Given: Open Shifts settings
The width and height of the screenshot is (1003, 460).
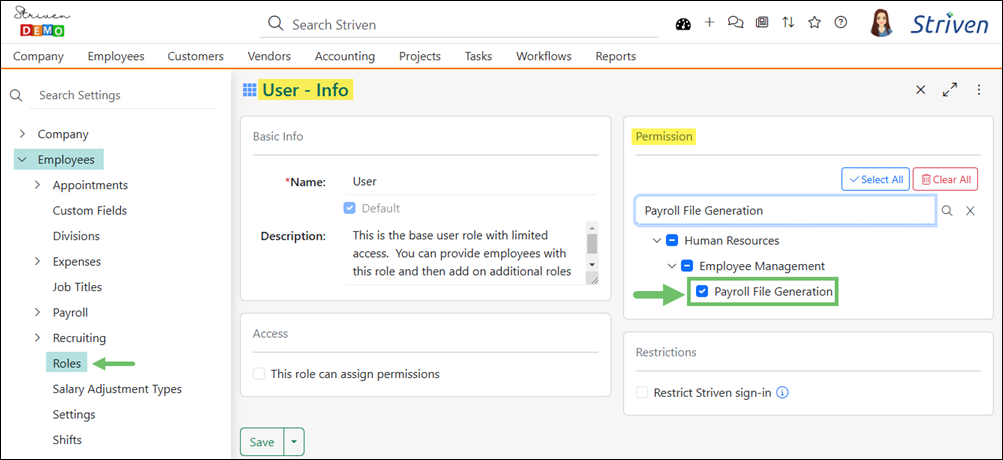Looking at the screenshot, I should [x=67, y=440].
